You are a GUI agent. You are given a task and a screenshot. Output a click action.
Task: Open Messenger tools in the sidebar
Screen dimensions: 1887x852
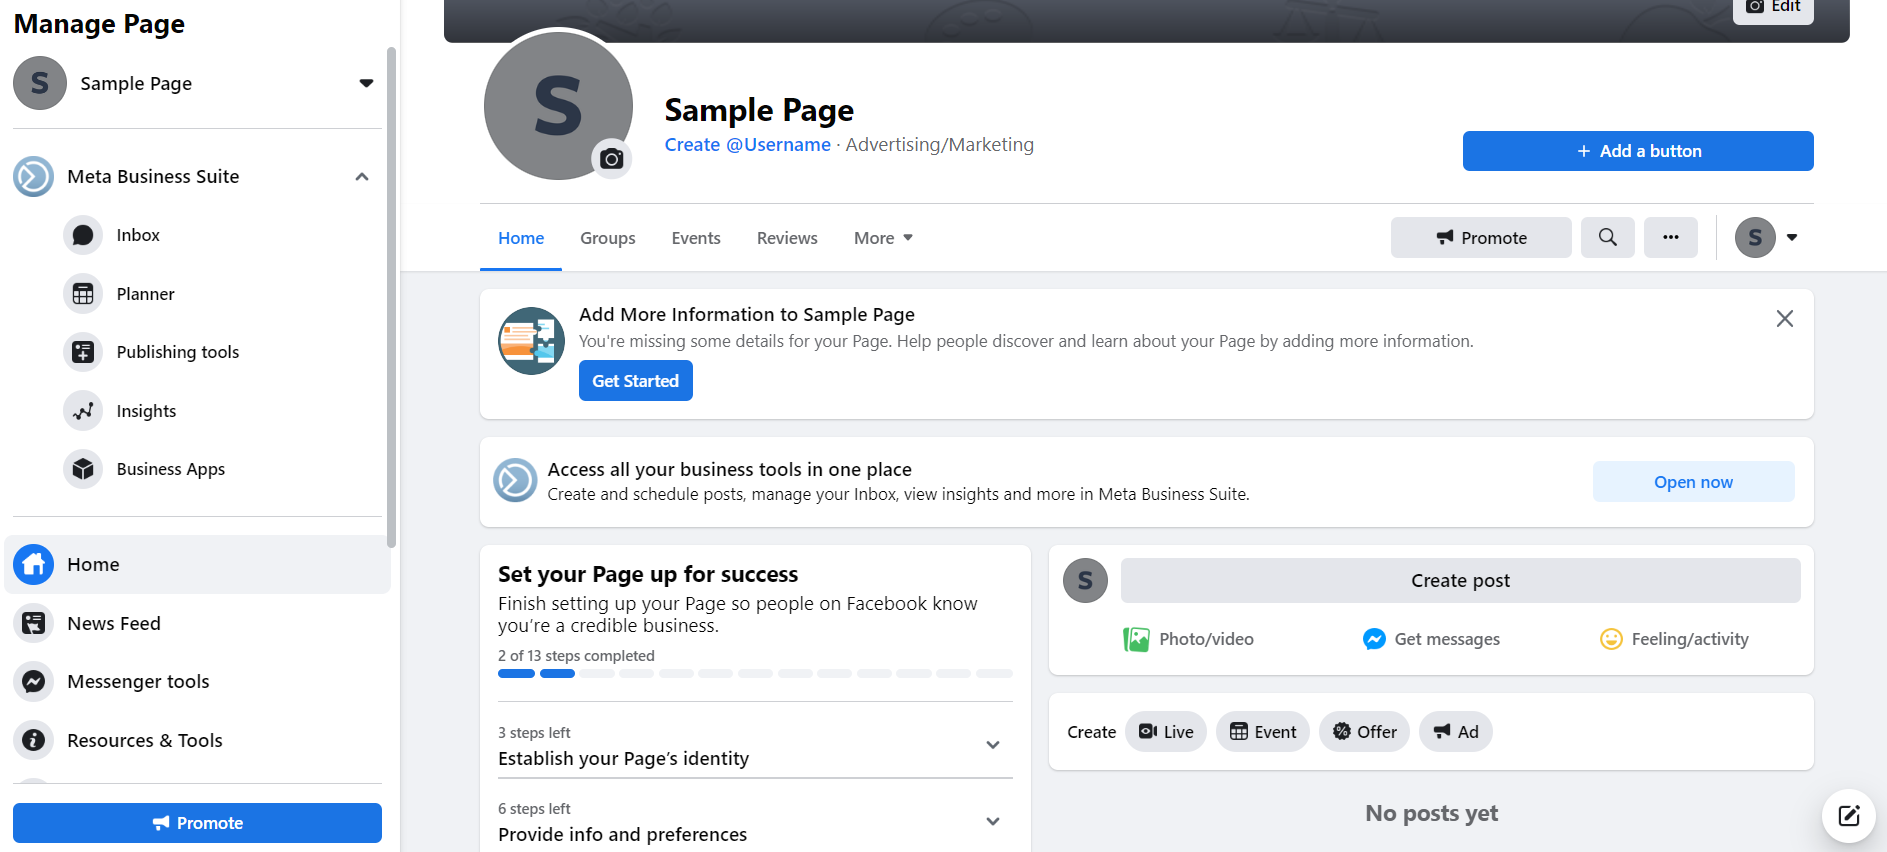pos(138,682)
